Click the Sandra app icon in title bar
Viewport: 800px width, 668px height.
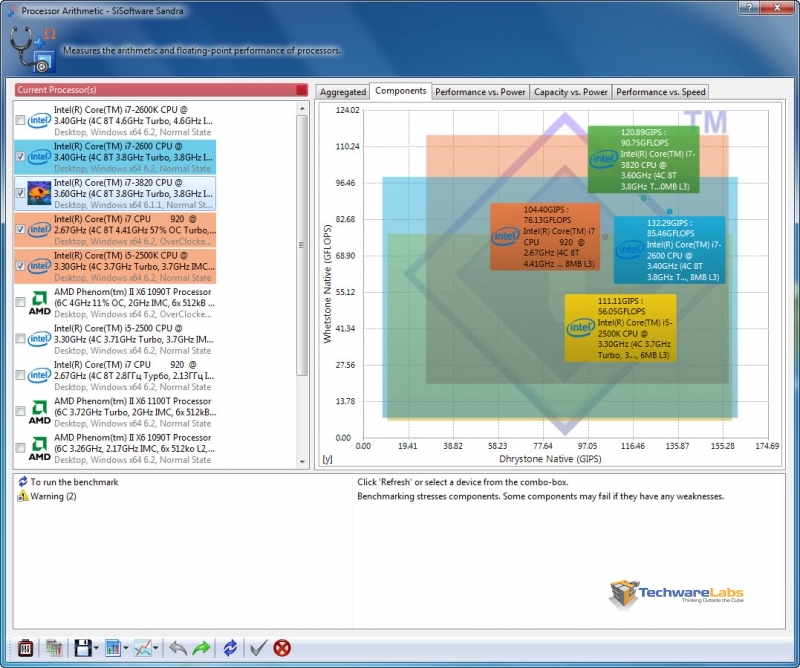(12, 11)
